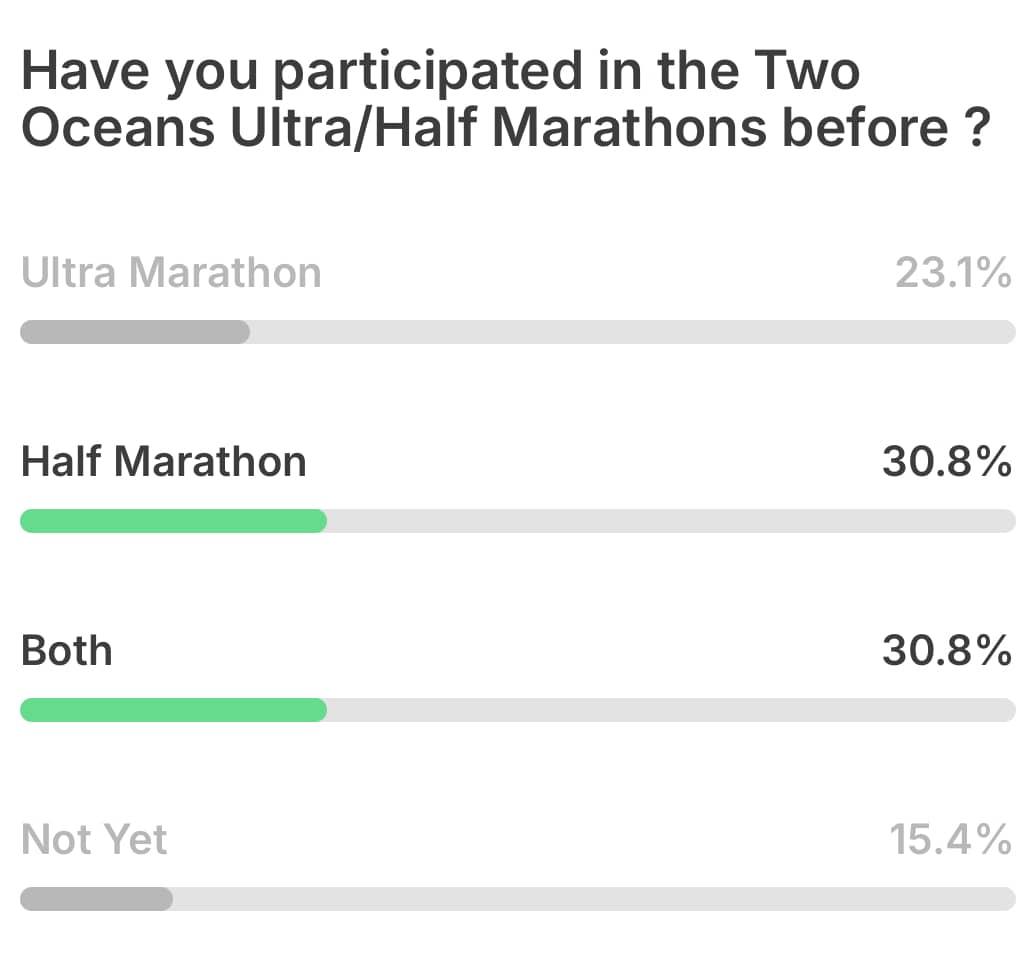Click the 30.8% value beside Half Marathon

[x=947, y=461]
